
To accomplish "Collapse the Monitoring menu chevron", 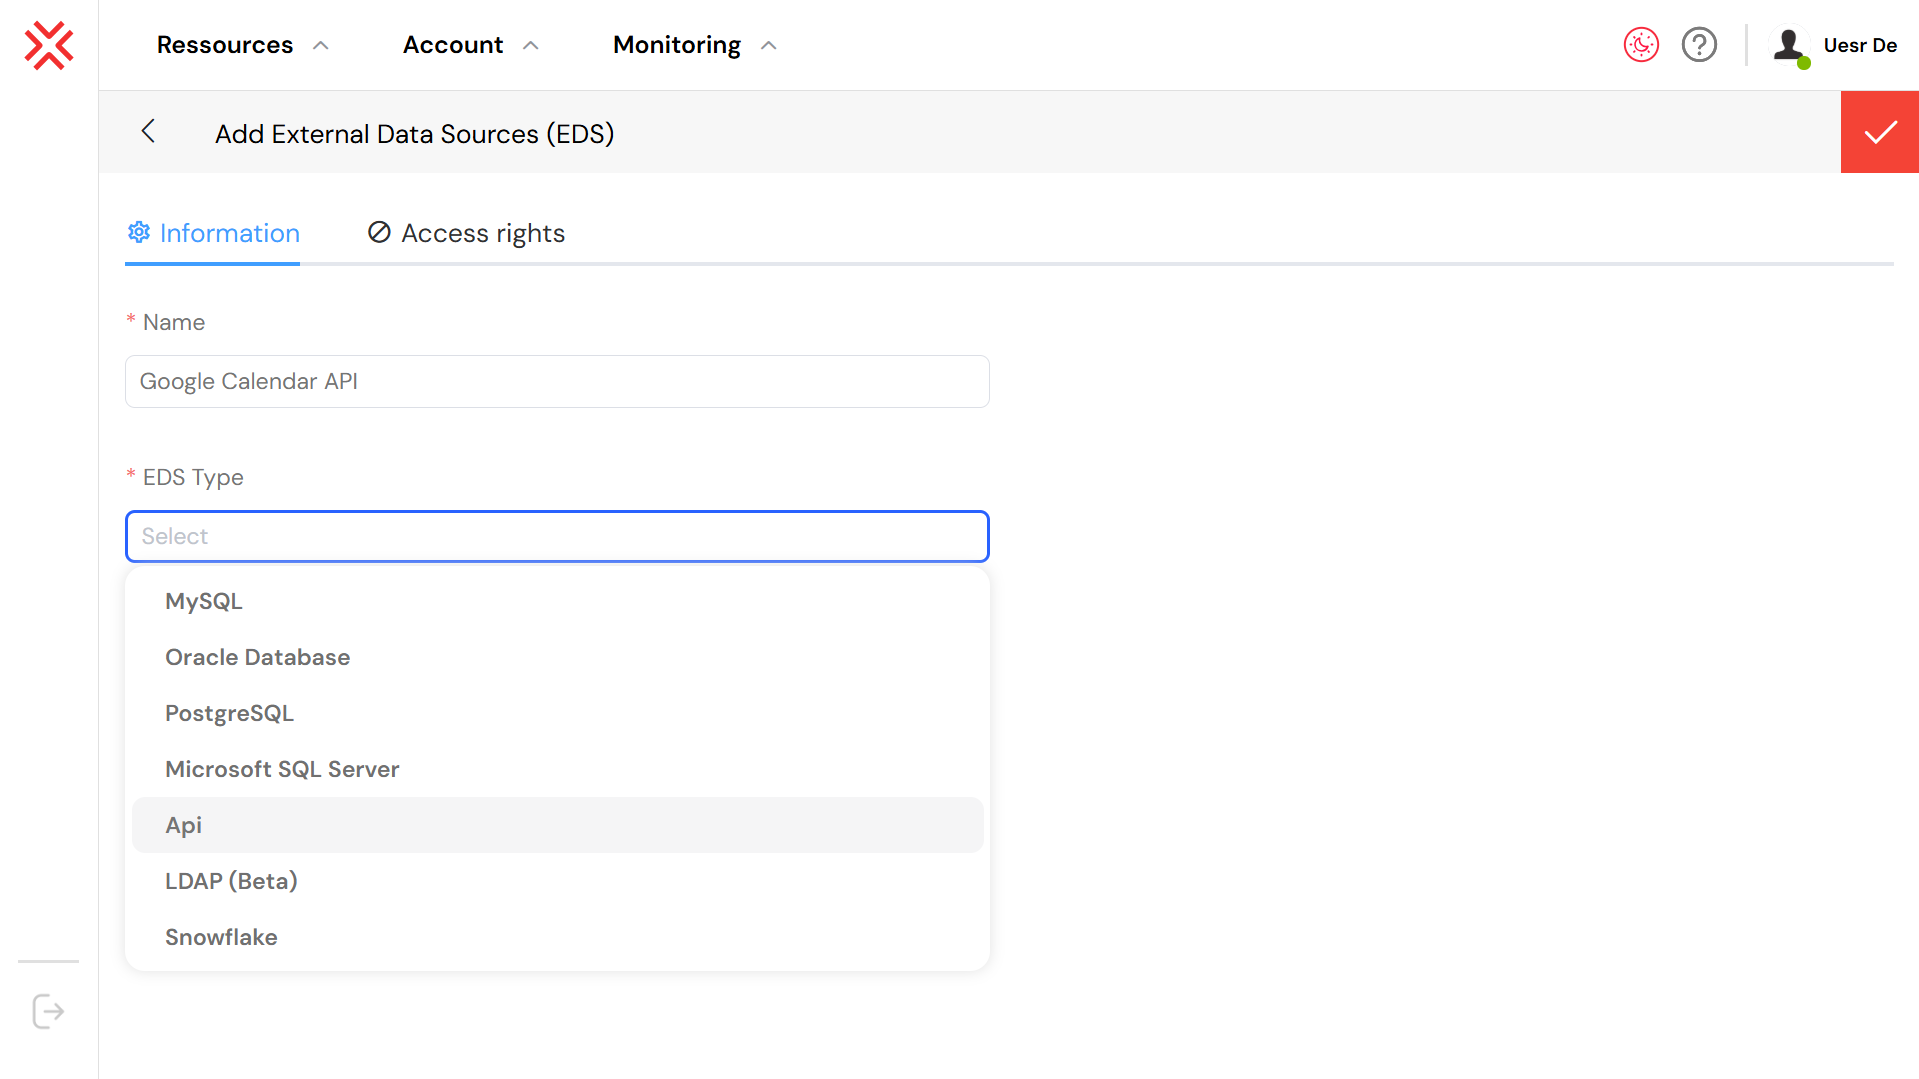I will click(x=768, y=45).
